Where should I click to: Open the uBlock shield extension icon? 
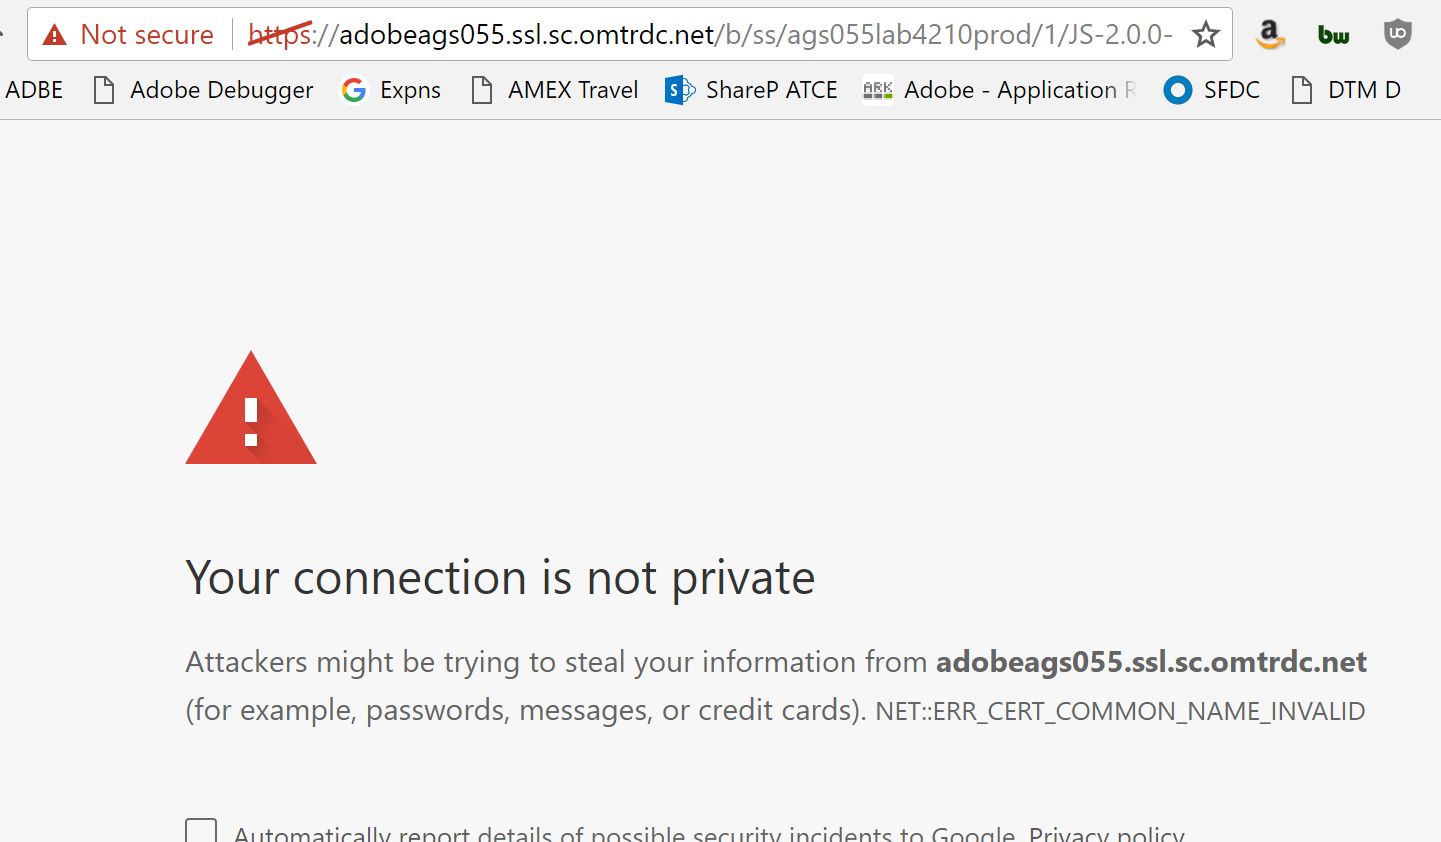[x=1397, y=35]
